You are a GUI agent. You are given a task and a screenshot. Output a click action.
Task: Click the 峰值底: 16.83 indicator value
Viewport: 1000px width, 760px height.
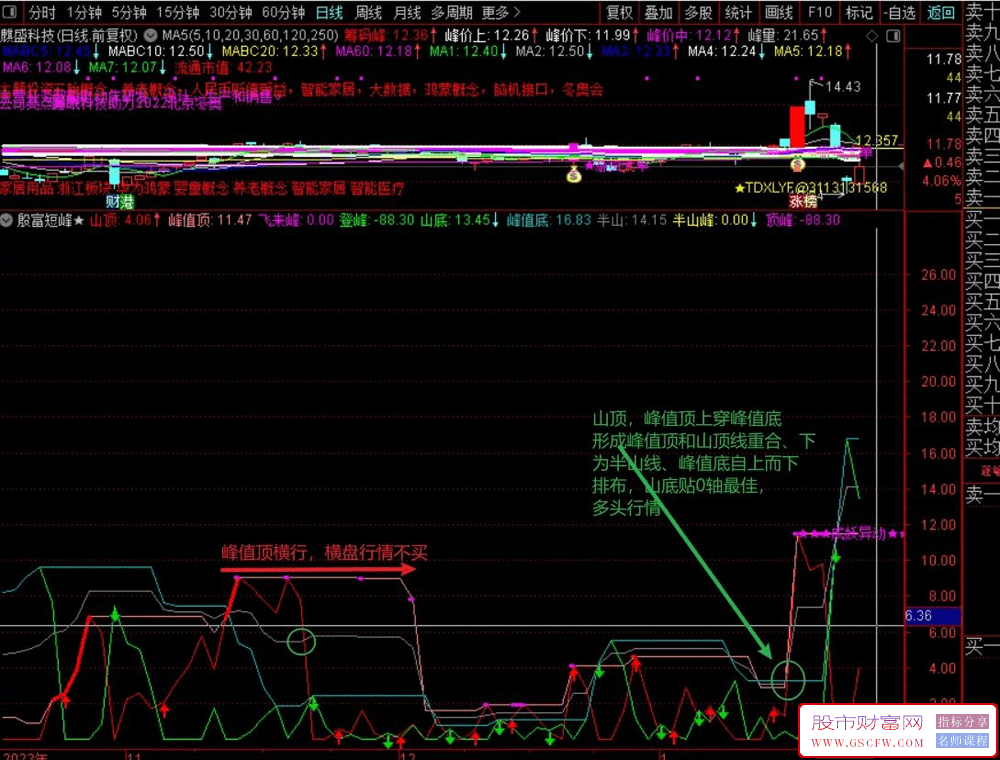[549, 221]
